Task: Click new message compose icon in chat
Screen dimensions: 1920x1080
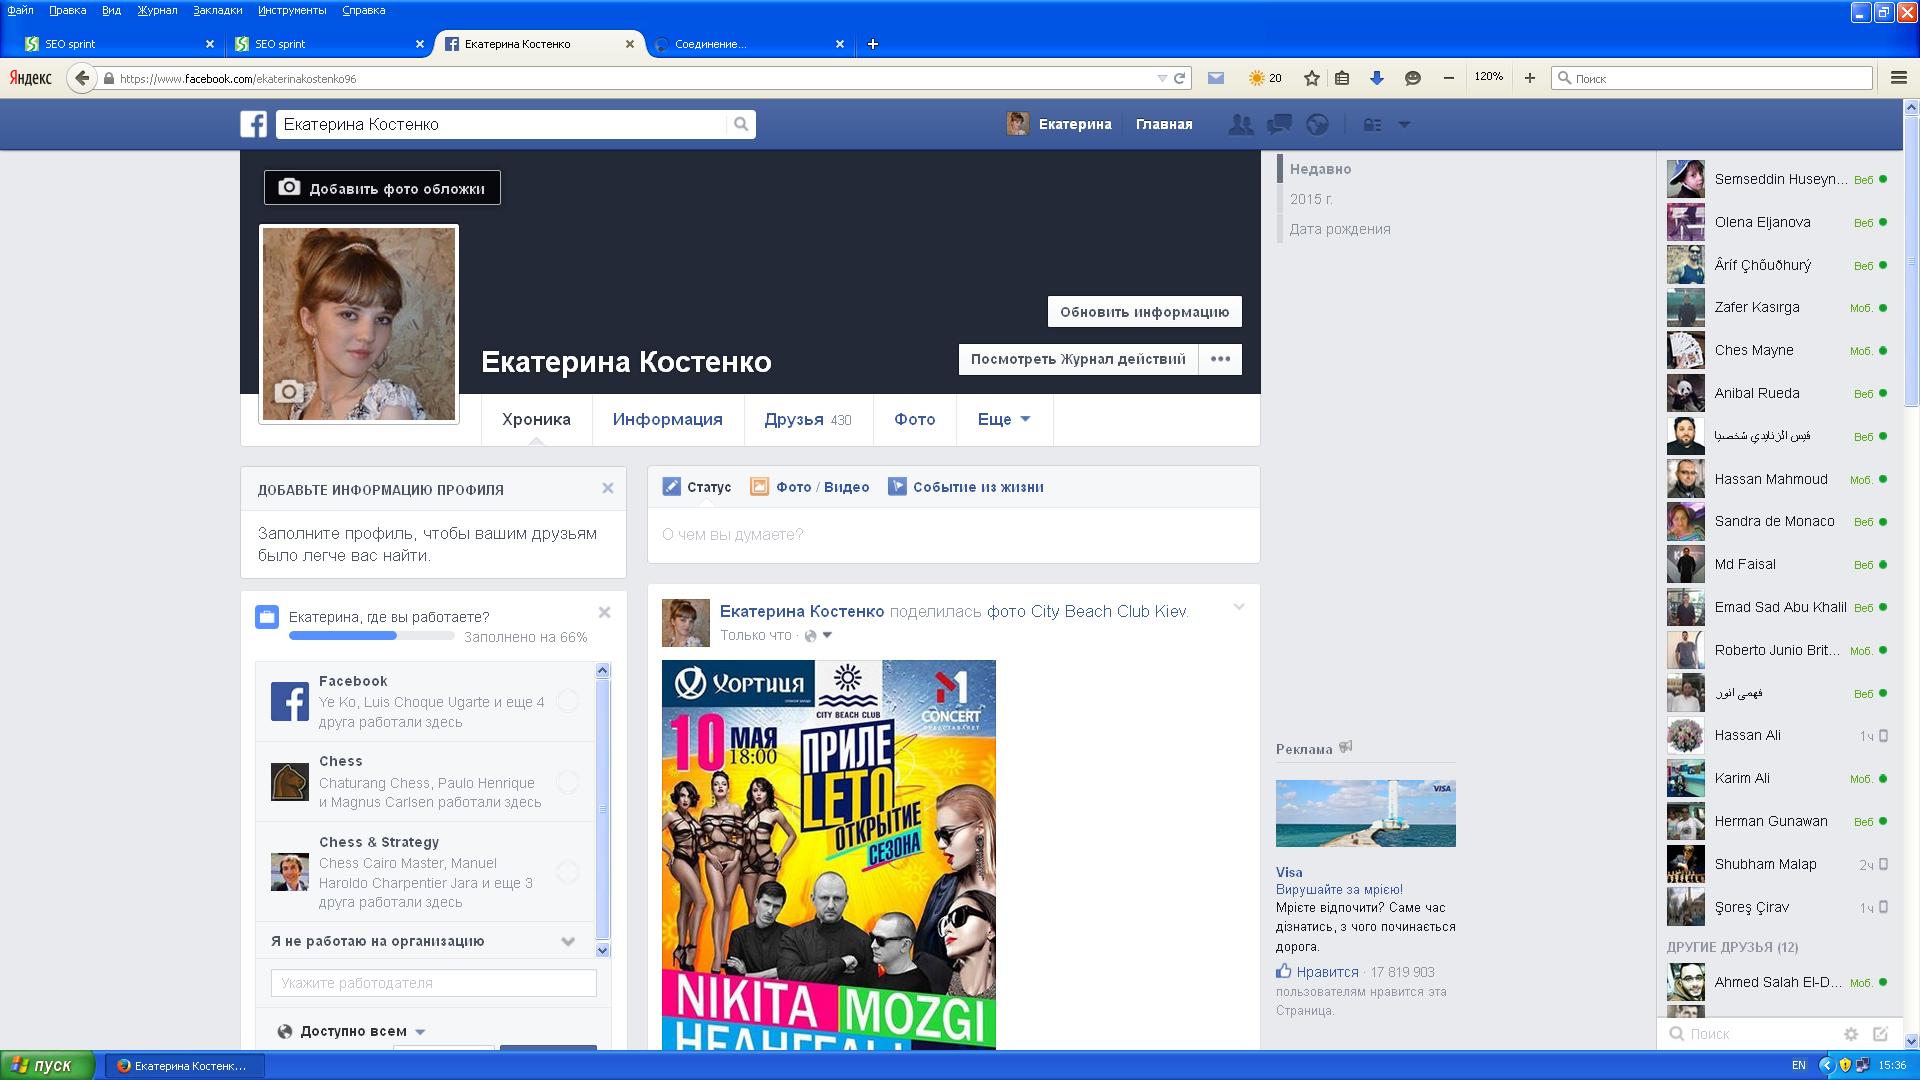Action: pos(1881,1034)
